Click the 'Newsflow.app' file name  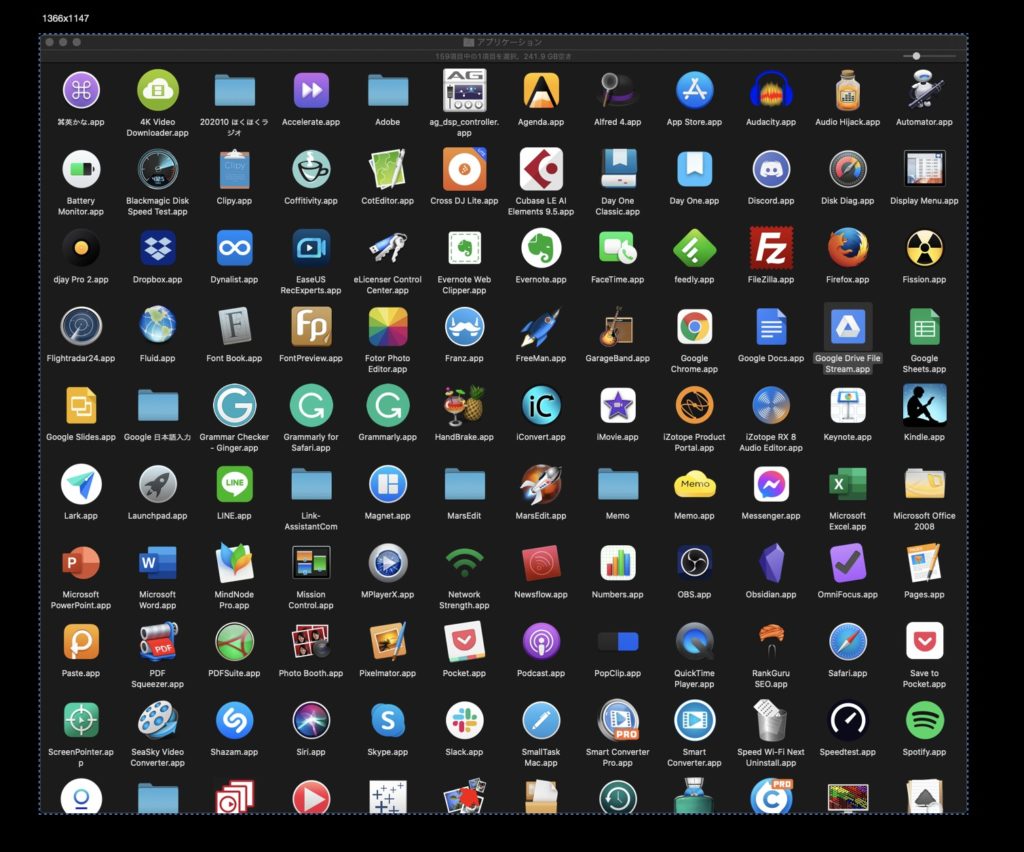(x=541, y=595)
